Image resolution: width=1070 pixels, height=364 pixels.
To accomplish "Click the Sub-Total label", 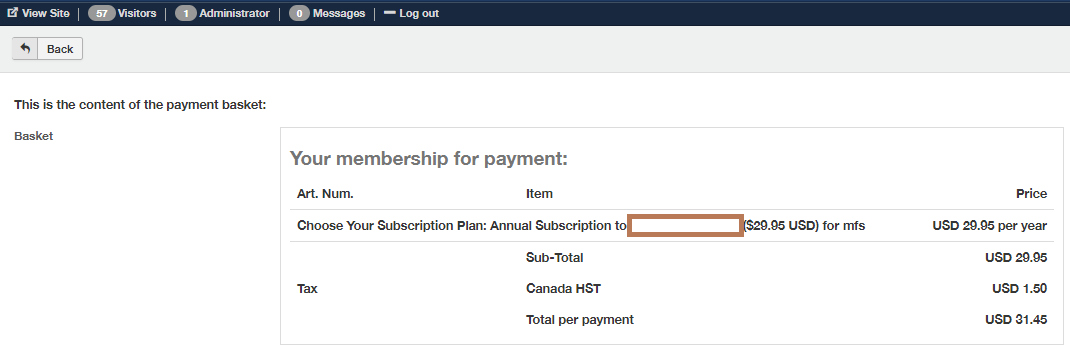I will click(555, 257).
